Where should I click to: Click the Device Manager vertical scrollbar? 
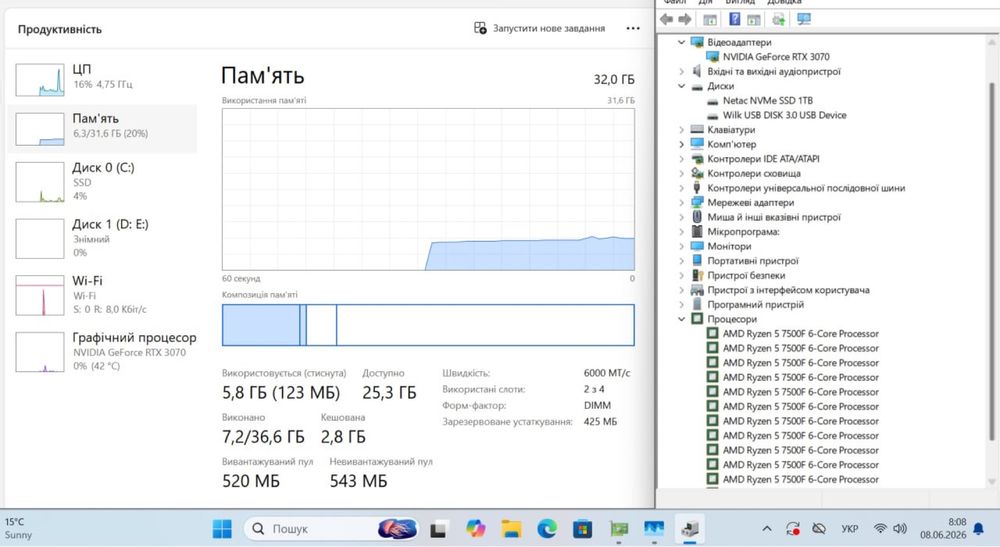[x=991, y=261]
